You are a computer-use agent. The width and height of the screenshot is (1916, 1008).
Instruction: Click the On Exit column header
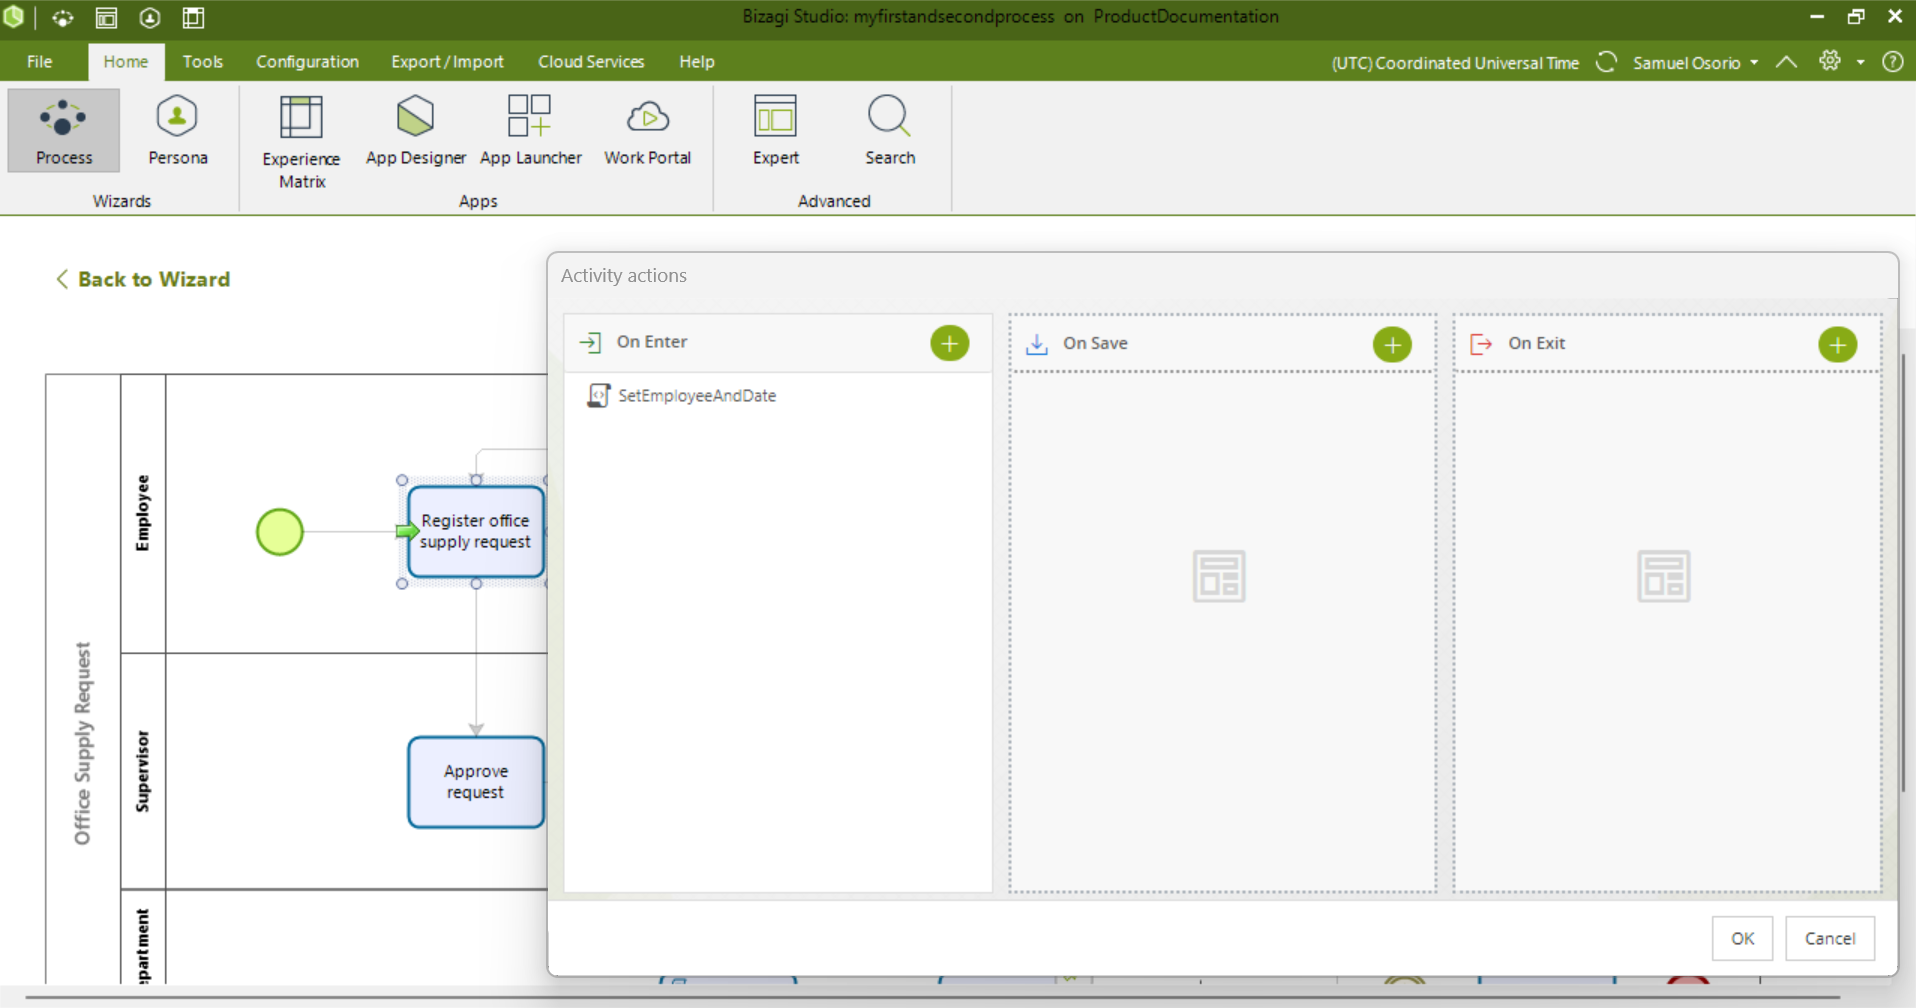1667,344
